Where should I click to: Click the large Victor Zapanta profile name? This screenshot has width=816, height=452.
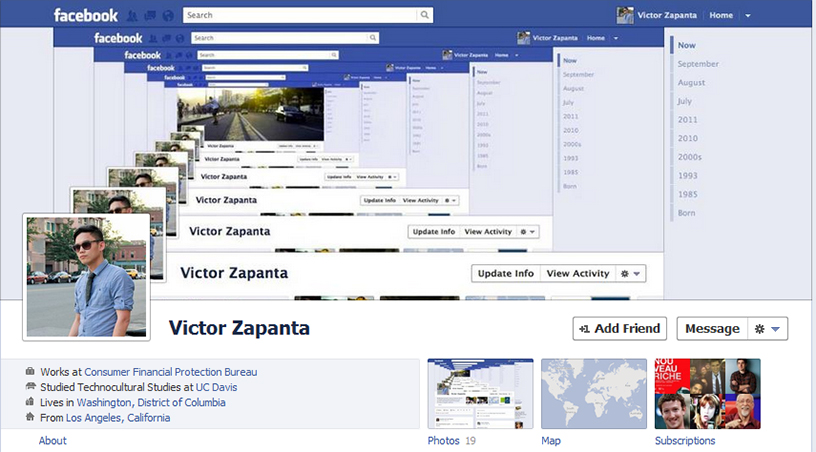click(x=239, y=328)
